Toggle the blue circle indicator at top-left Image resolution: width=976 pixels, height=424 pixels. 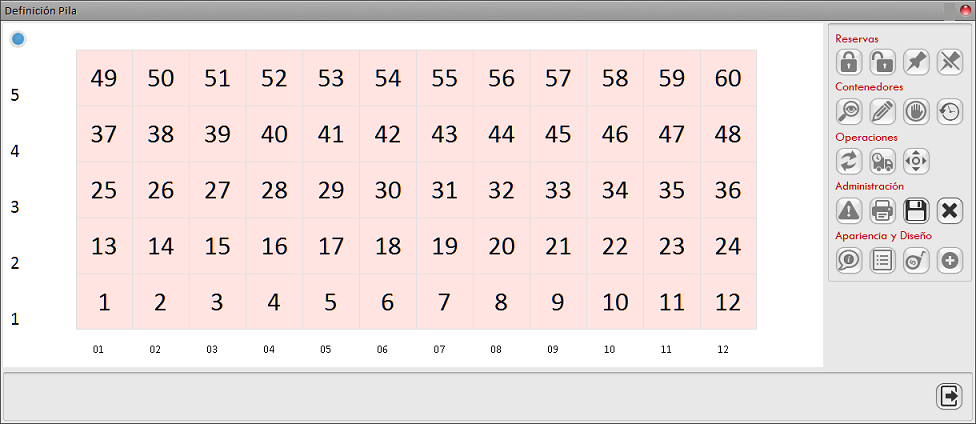(18, 39)
